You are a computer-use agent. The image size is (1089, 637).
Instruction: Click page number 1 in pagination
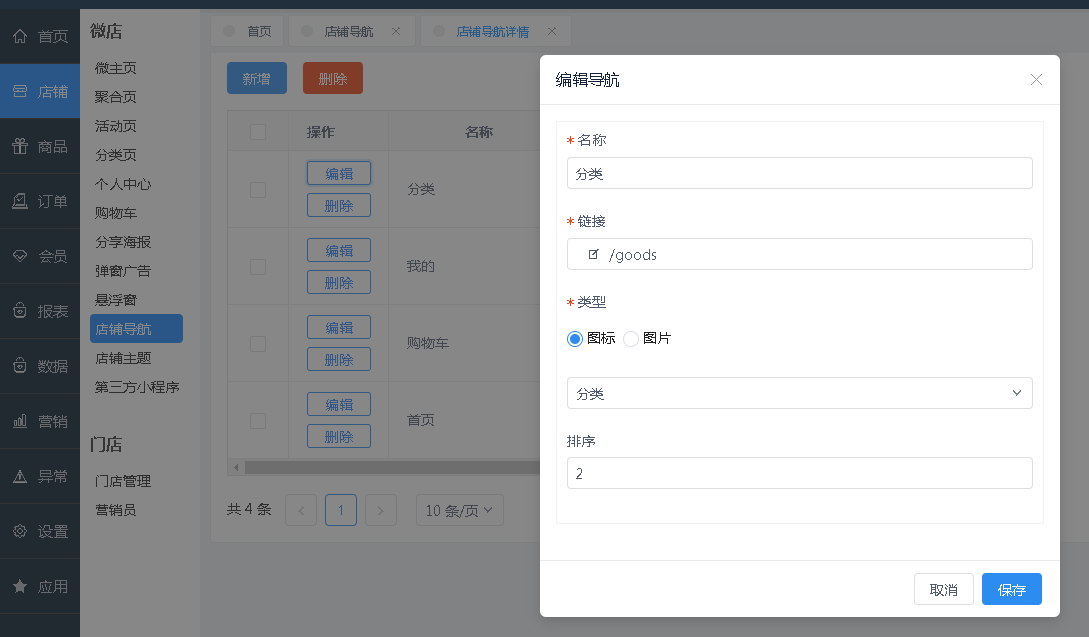pyautogui.click(x=341, y=510)
